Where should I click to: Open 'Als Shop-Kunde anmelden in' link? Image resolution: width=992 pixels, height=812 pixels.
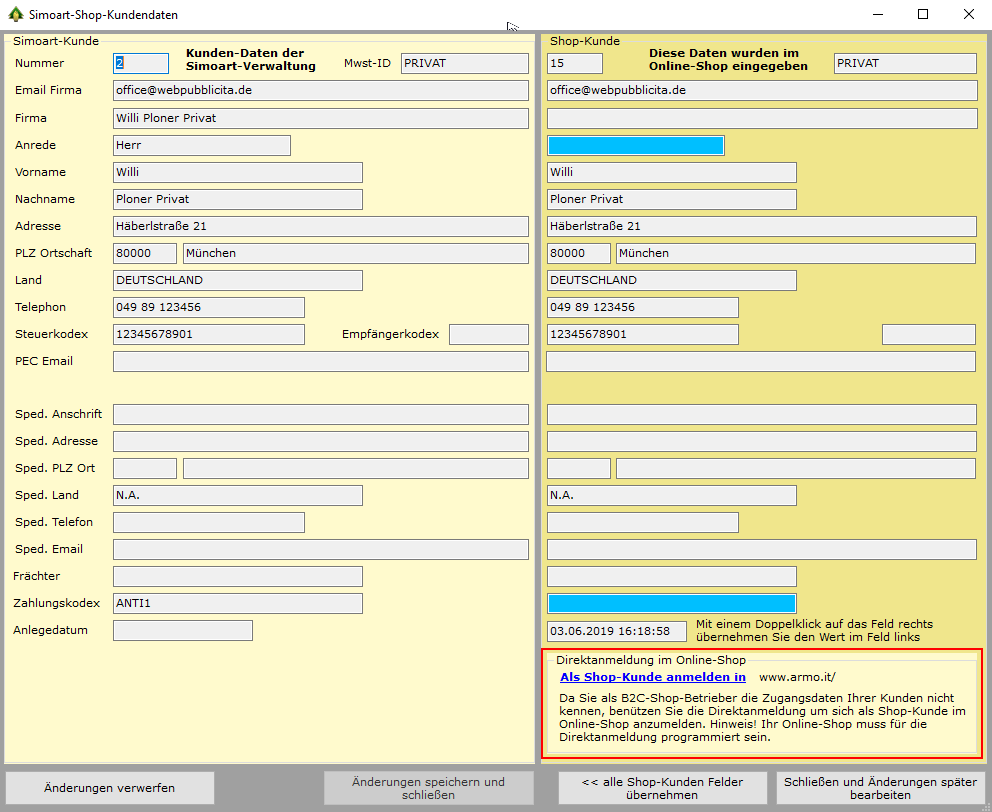click(652, 677)
